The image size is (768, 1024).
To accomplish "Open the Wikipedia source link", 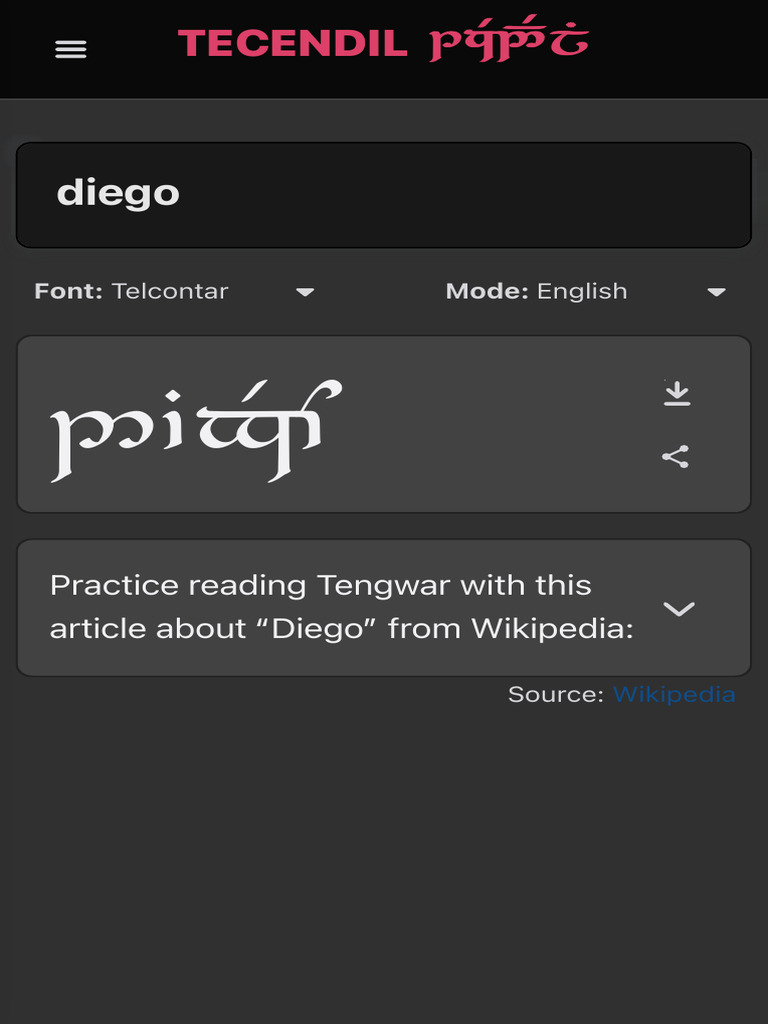I will [x=673, y=694].
